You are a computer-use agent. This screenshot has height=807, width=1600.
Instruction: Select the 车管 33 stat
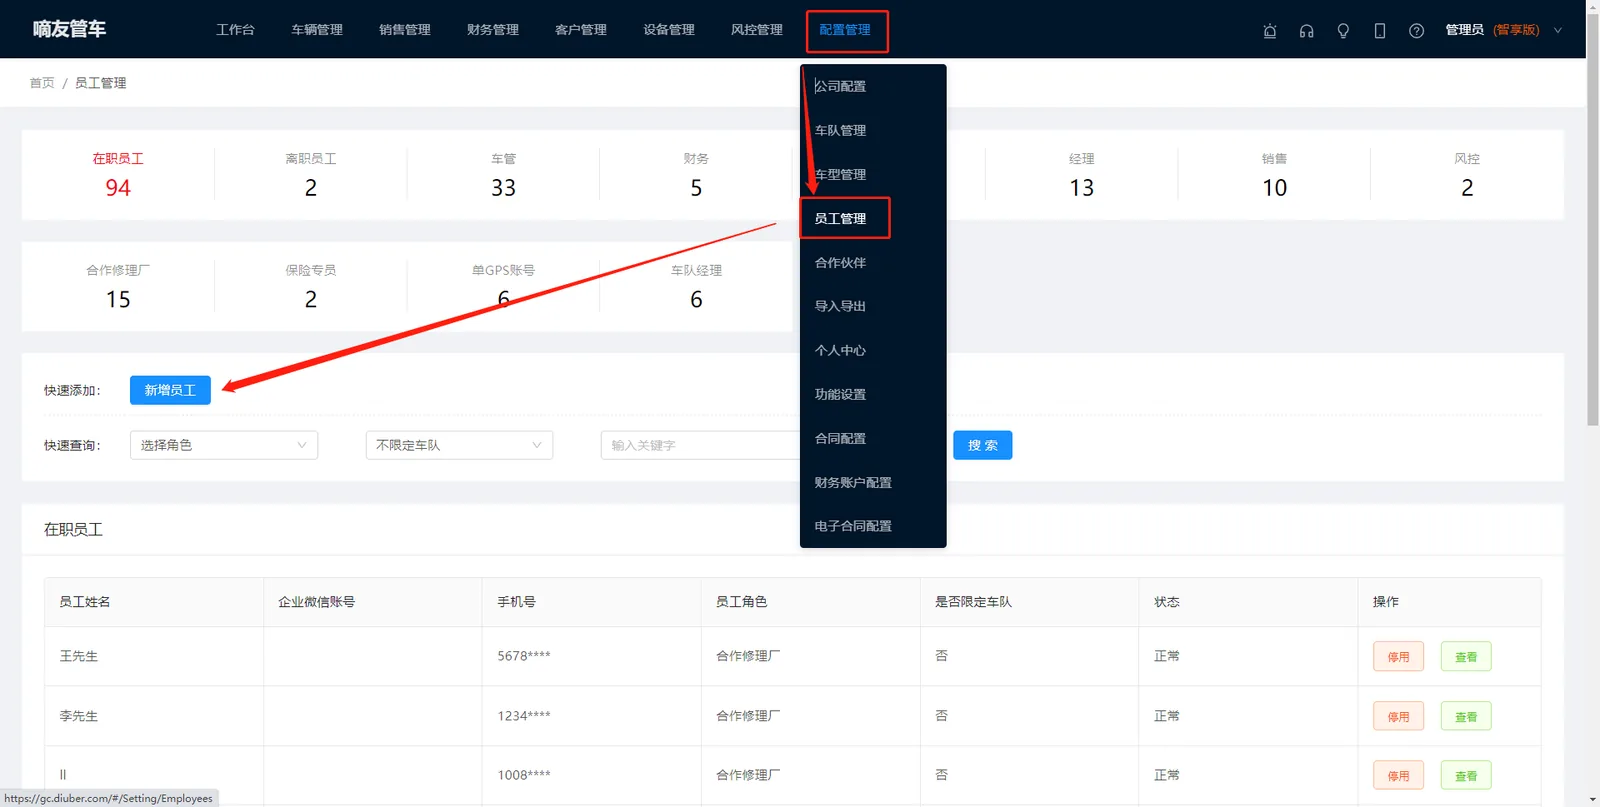[504, 175]
